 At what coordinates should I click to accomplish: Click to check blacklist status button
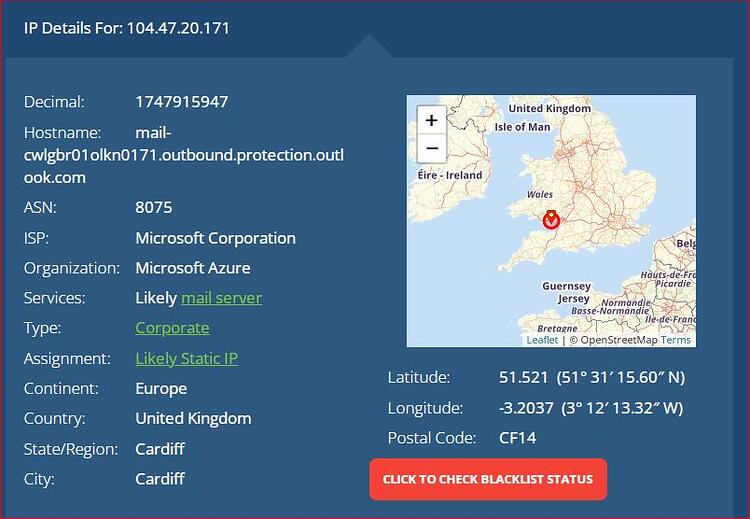click(x=488, y=479)
